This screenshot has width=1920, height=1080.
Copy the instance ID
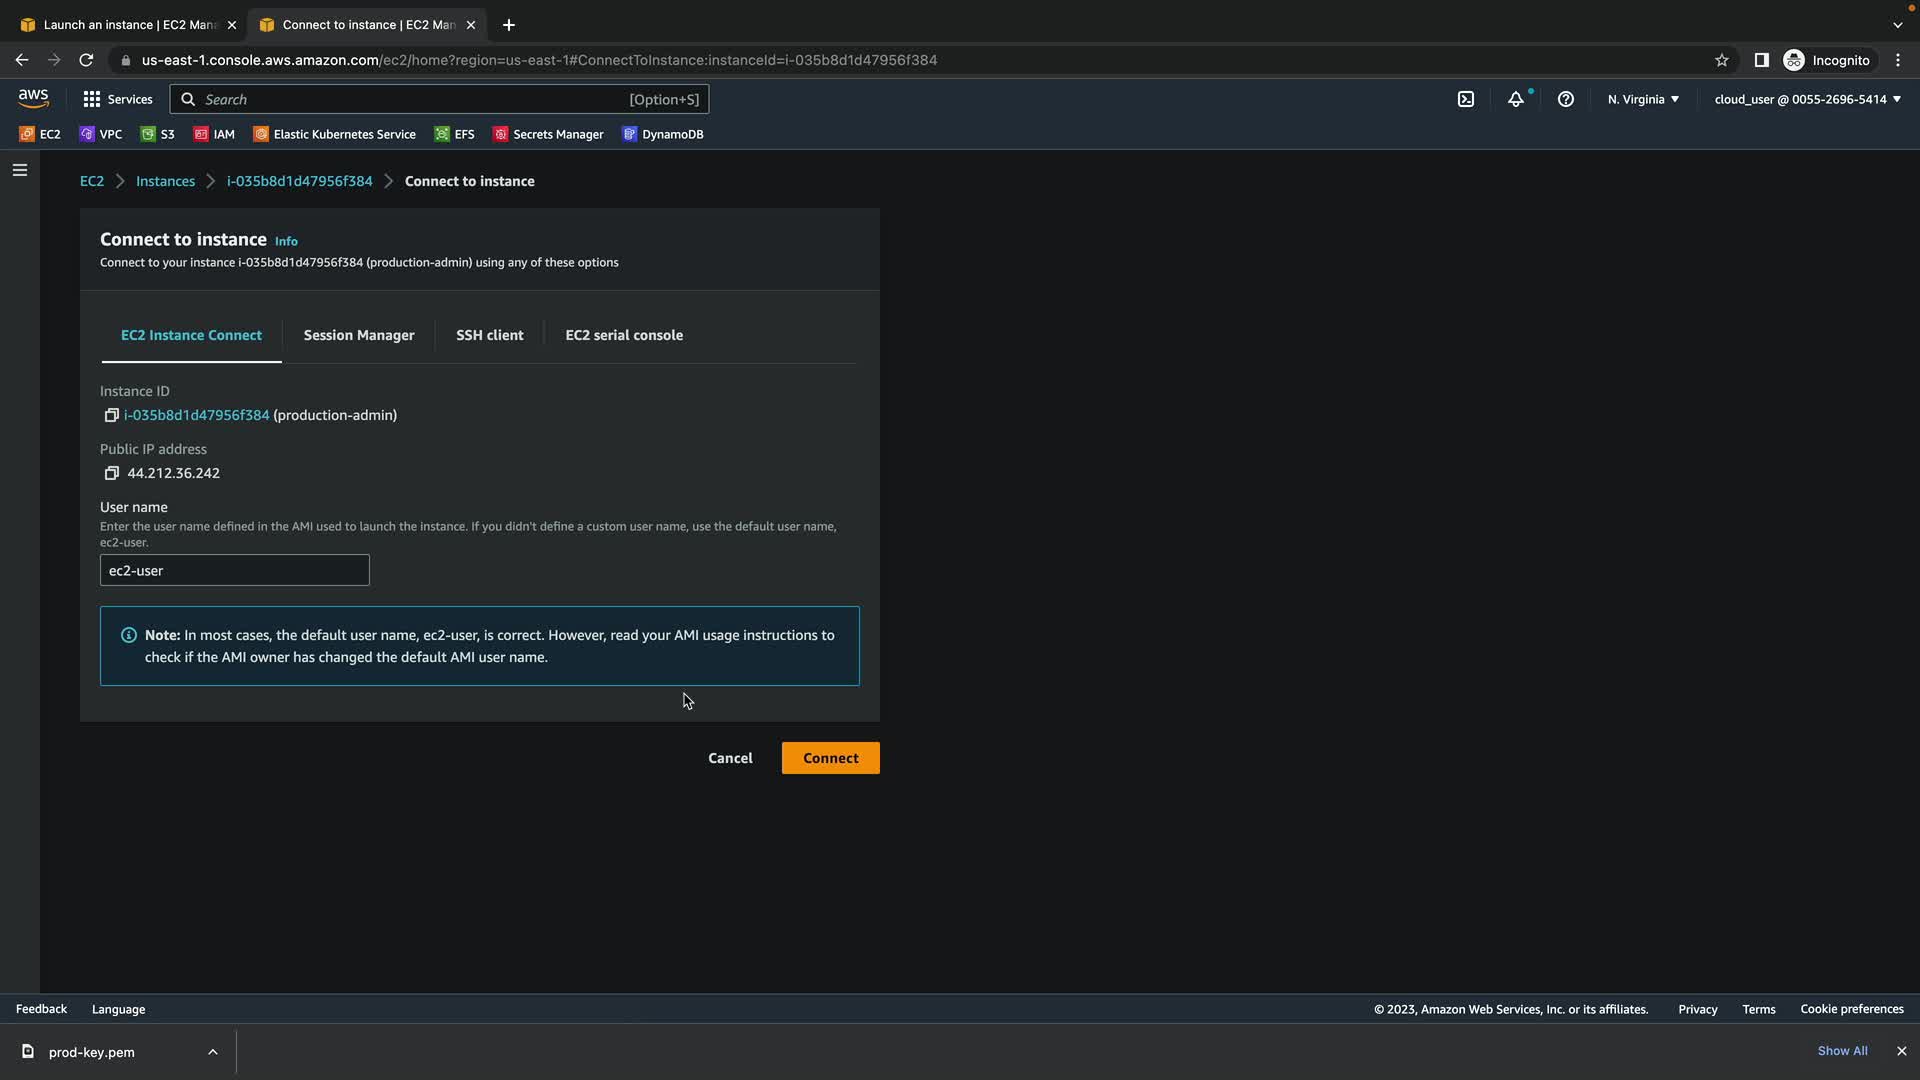(x=111, y=415)
